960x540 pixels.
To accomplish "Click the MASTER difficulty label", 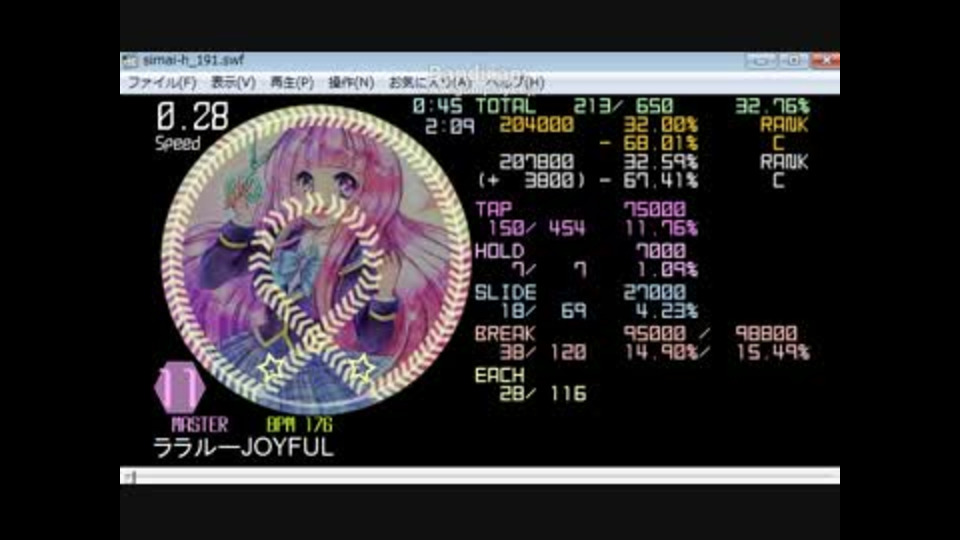I will tap(199, 424).
